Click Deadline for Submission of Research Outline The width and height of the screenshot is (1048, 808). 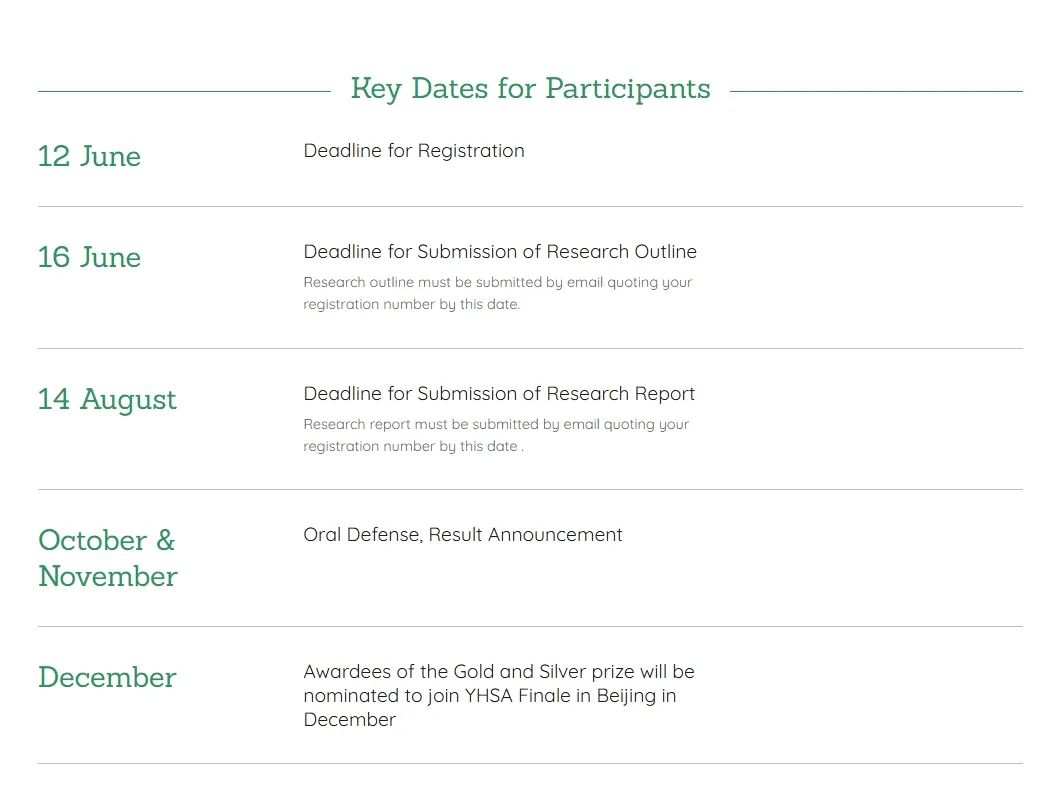point(500,251)
